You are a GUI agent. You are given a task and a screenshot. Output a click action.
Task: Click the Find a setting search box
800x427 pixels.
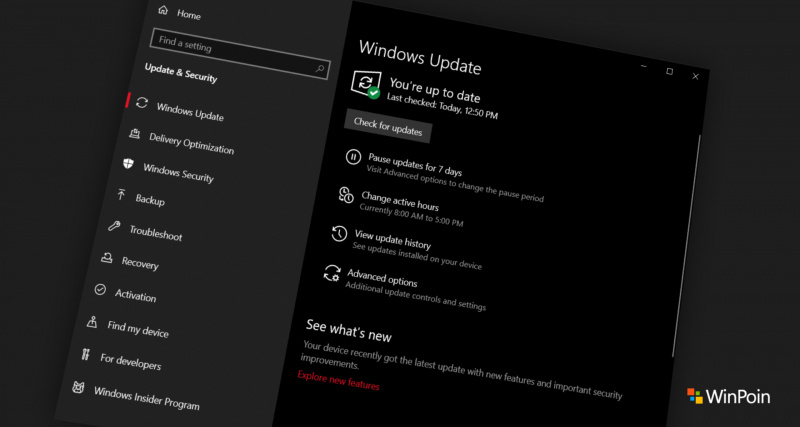240,53
